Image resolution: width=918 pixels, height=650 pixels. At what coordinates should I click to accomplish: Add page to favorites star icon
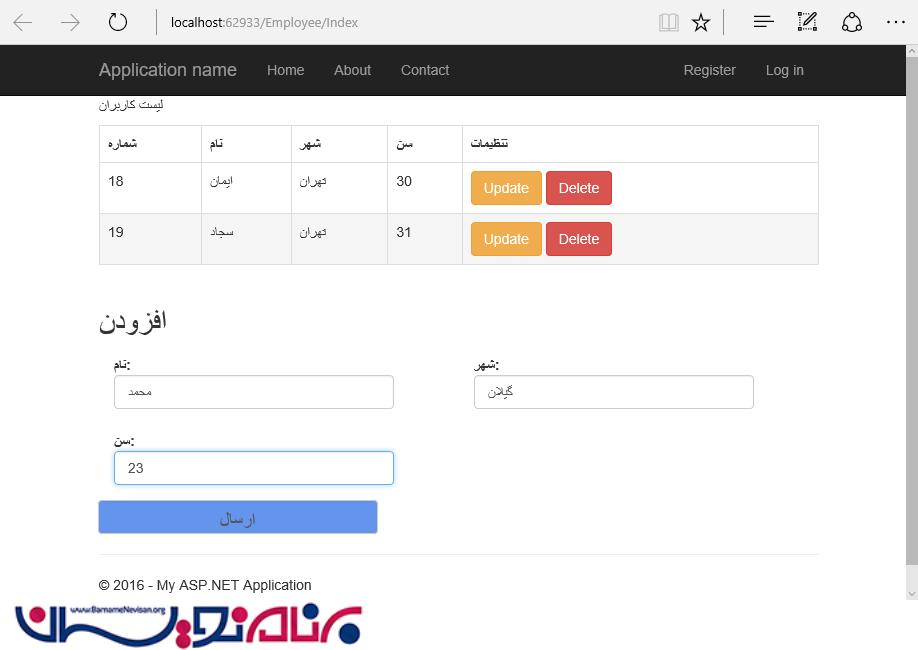point(701,23)
